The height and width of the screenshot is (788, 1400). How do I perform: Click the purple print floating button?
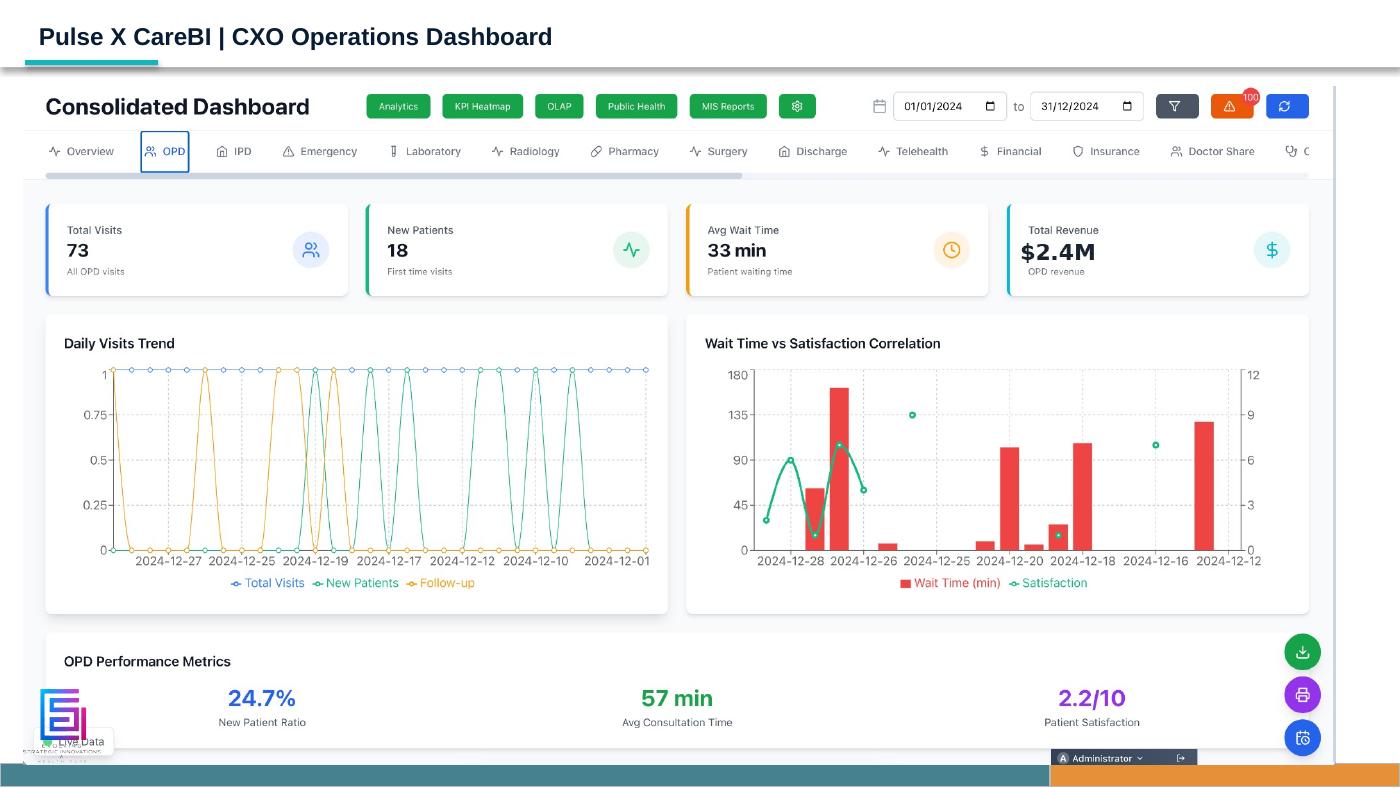pos(1303,695)
